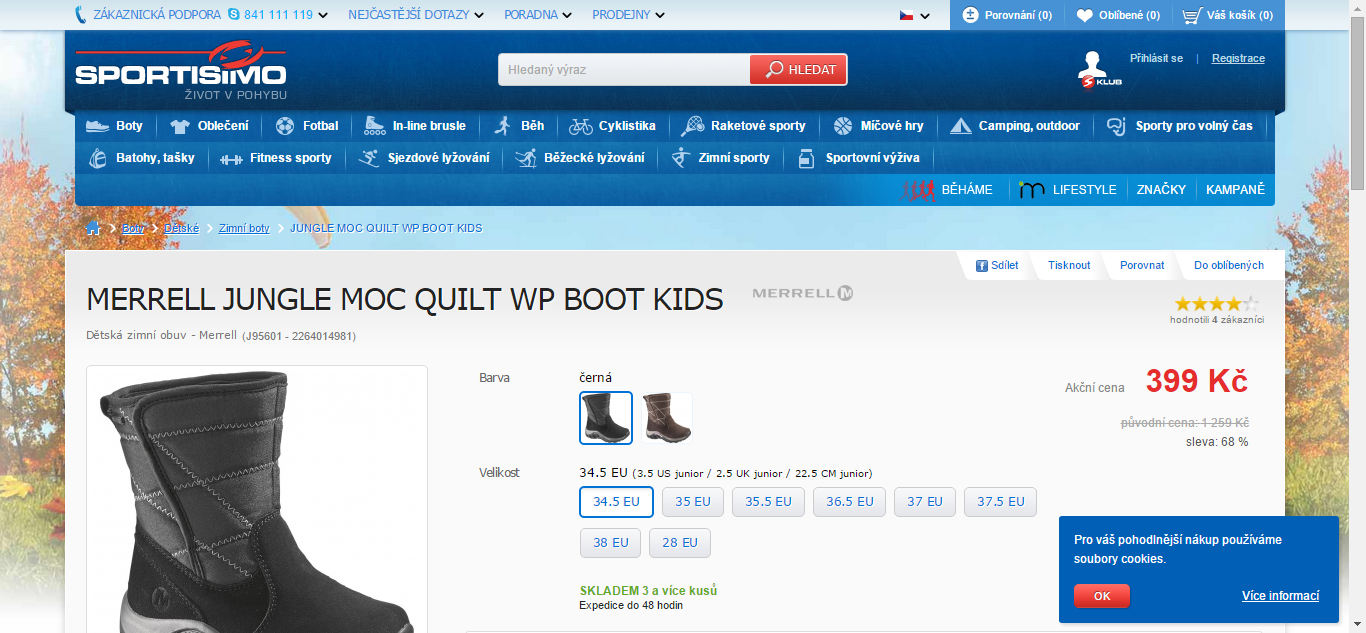This screenshot has width=1366, height=633.
Task: Choose size 35.5 EU
Action: click(x=768, y=502)
